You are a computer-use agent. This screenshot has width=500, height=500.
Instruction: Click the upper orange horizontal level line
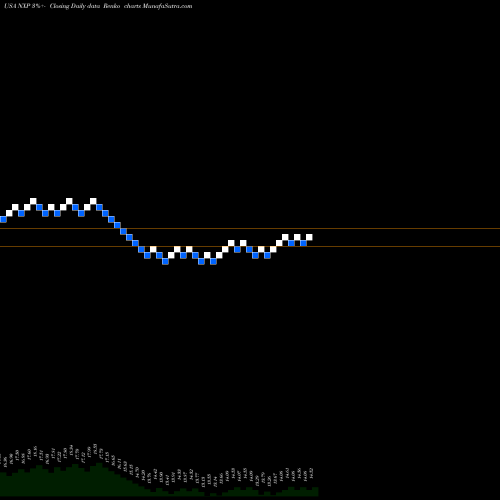(250, 229)
